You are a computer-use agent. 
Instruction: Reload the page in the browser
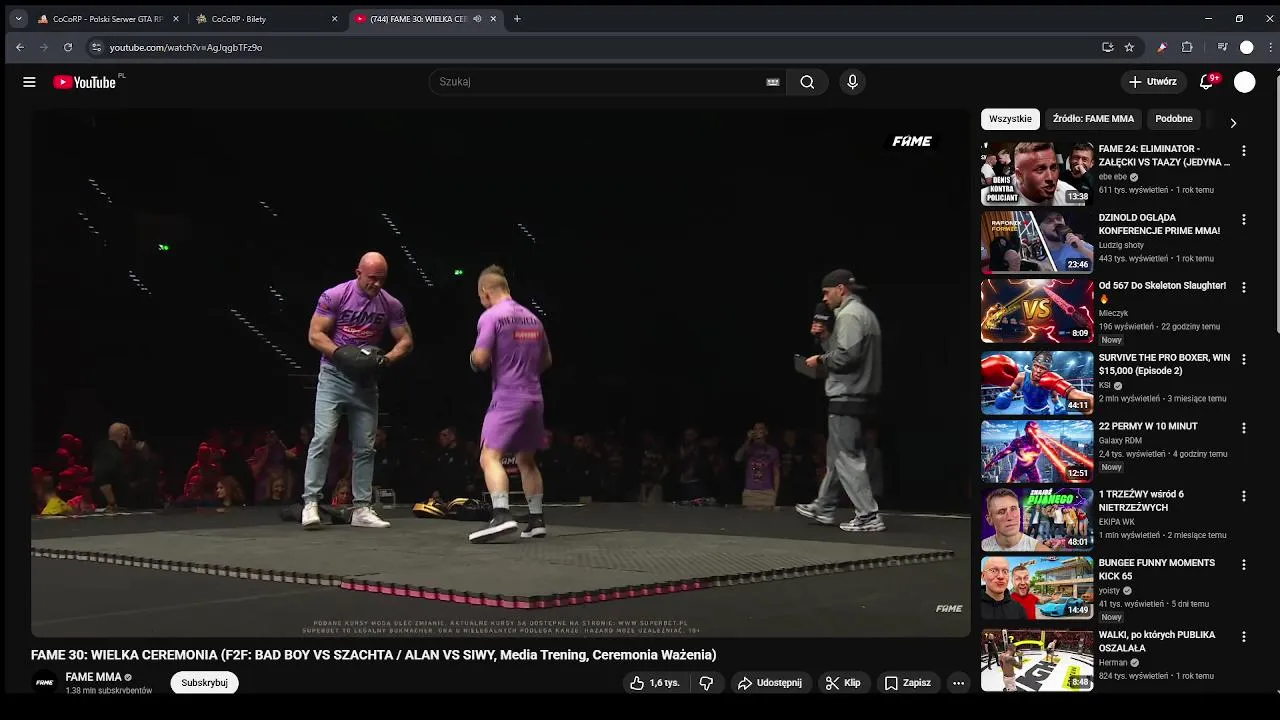(68, 47)
